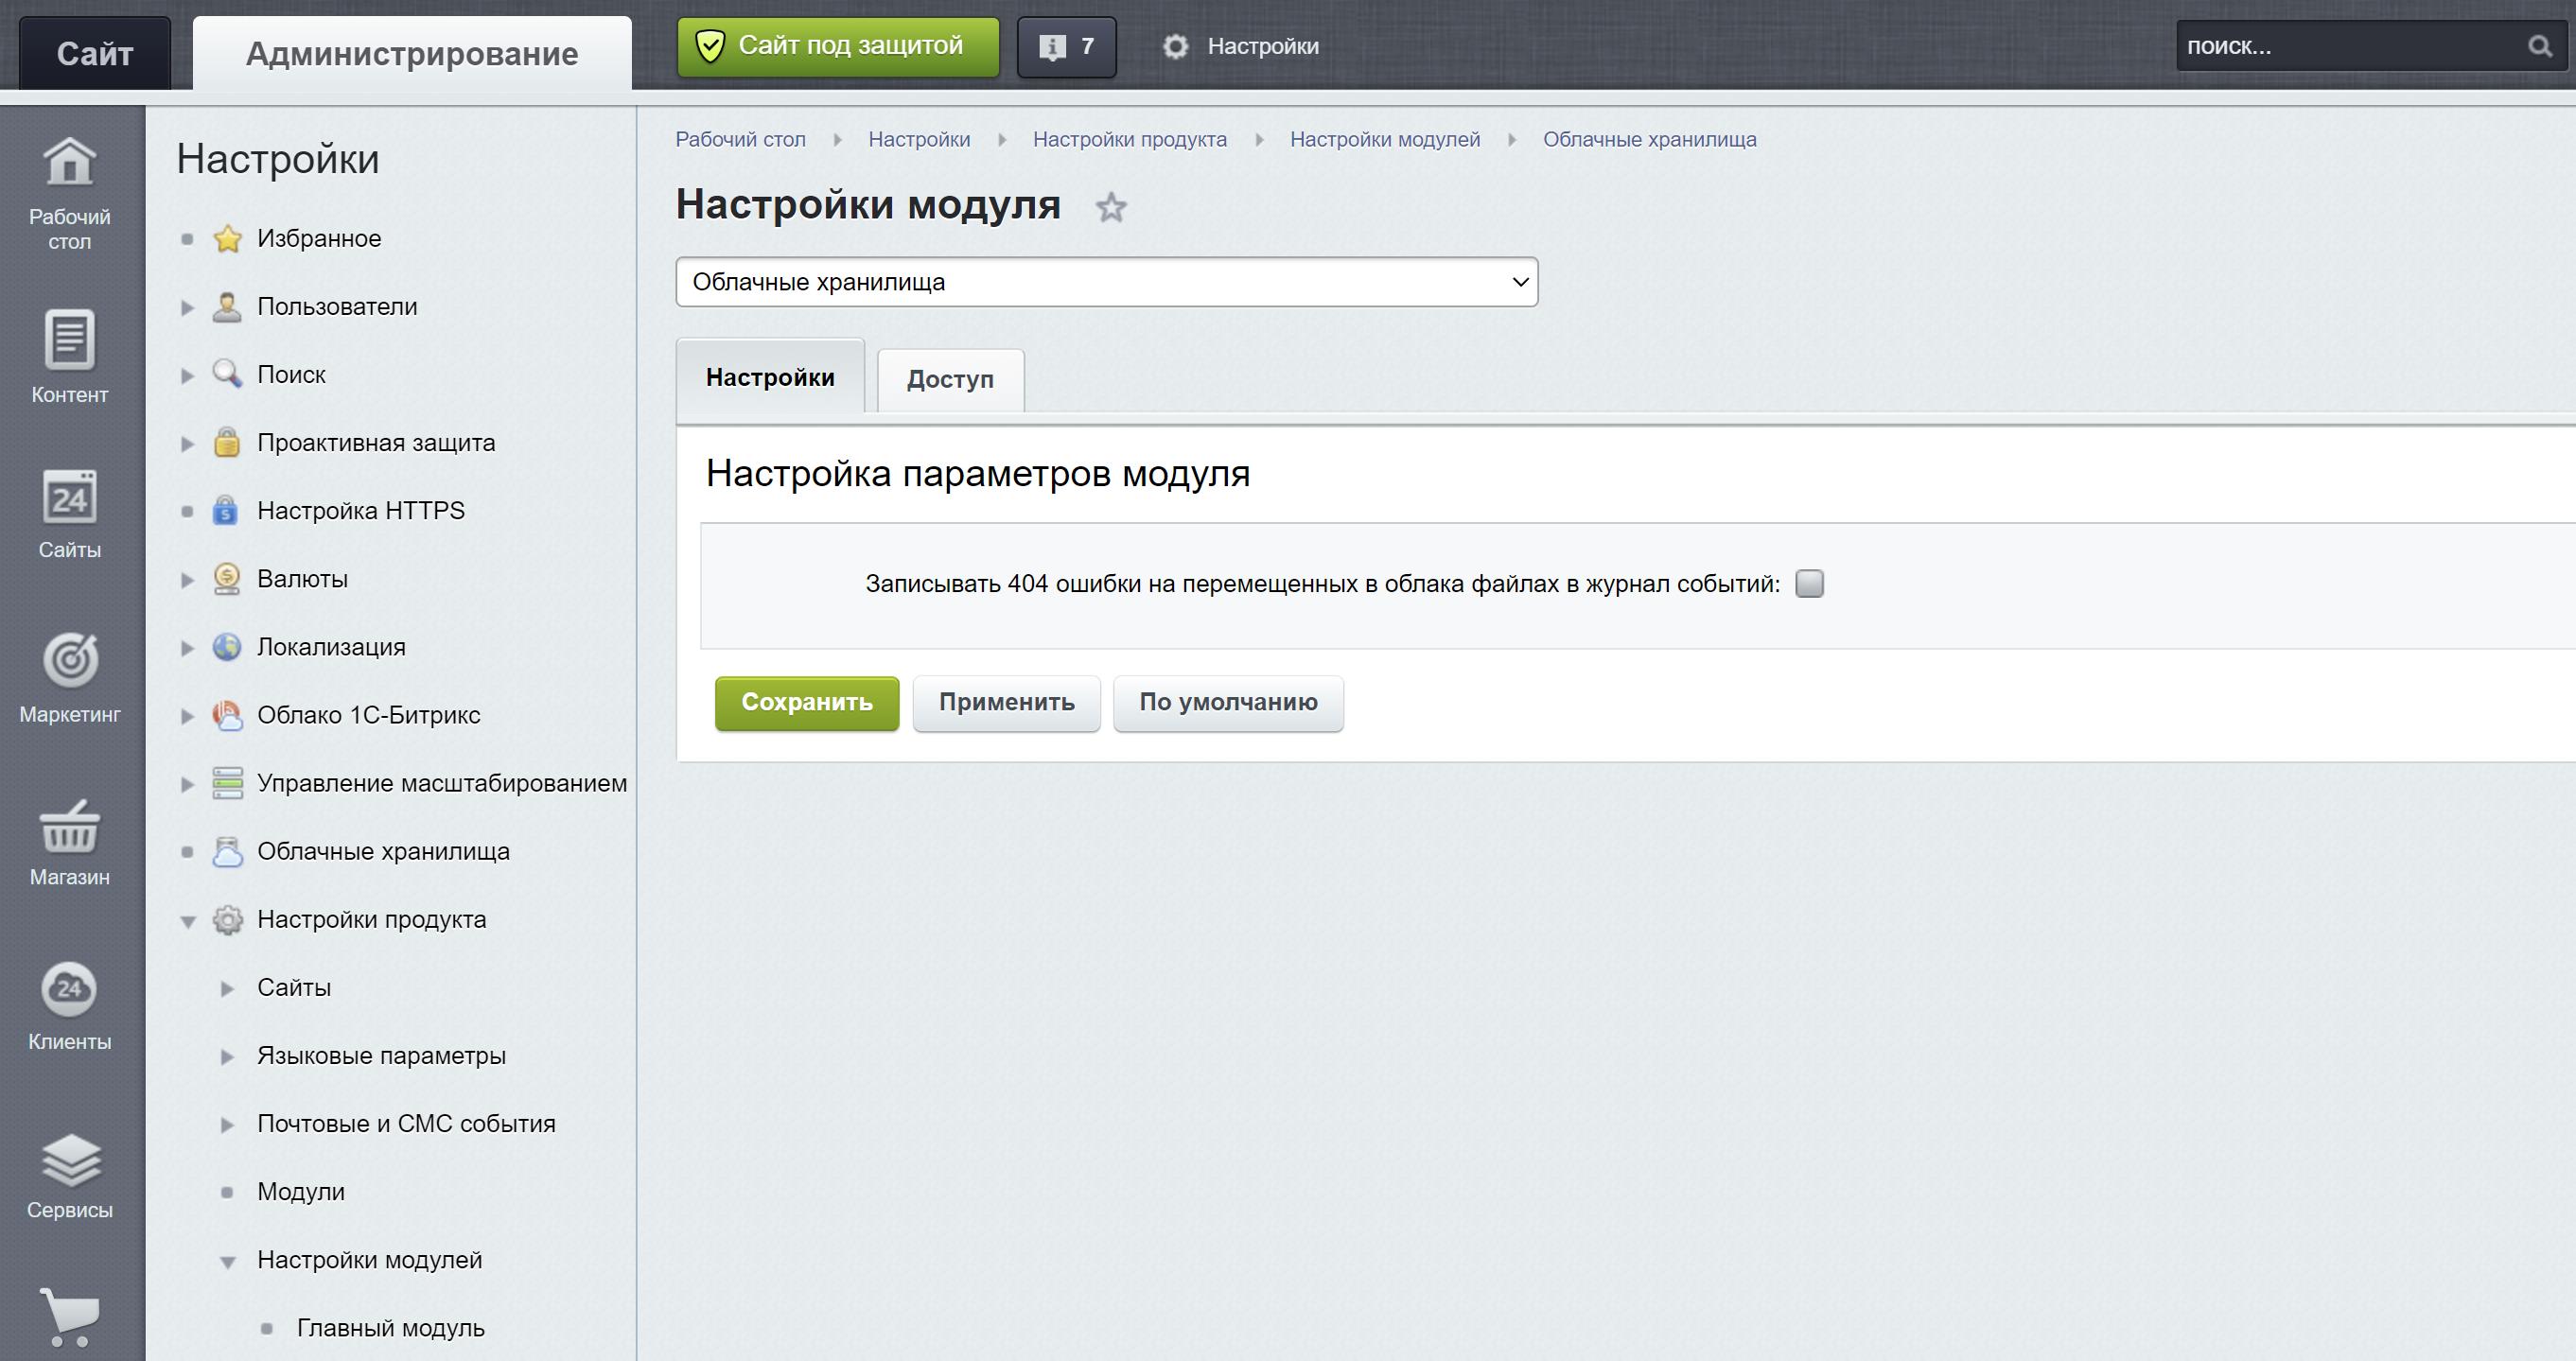
Task: Mark Настройки модуля page as favorite
Action: click(1112, 208)
